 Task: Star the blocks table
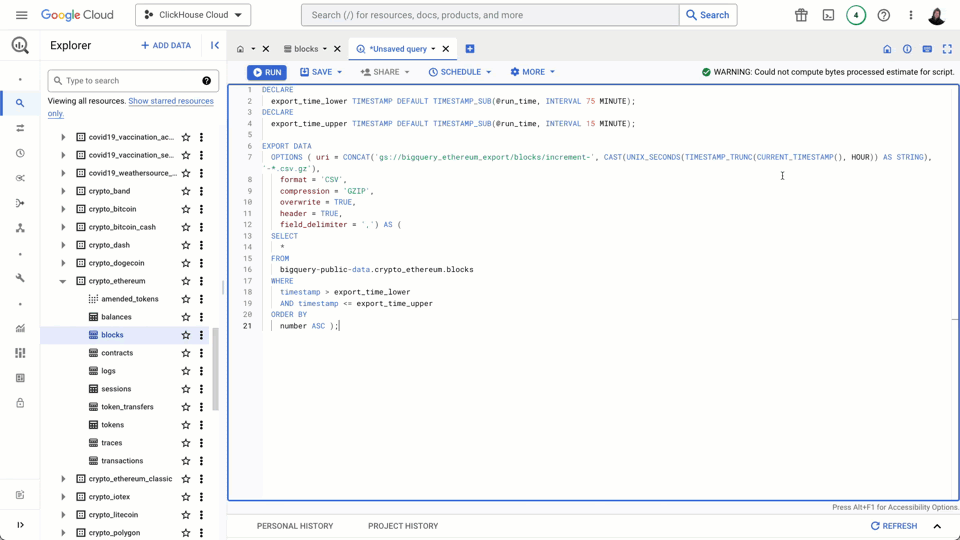[x=186, y=335]
